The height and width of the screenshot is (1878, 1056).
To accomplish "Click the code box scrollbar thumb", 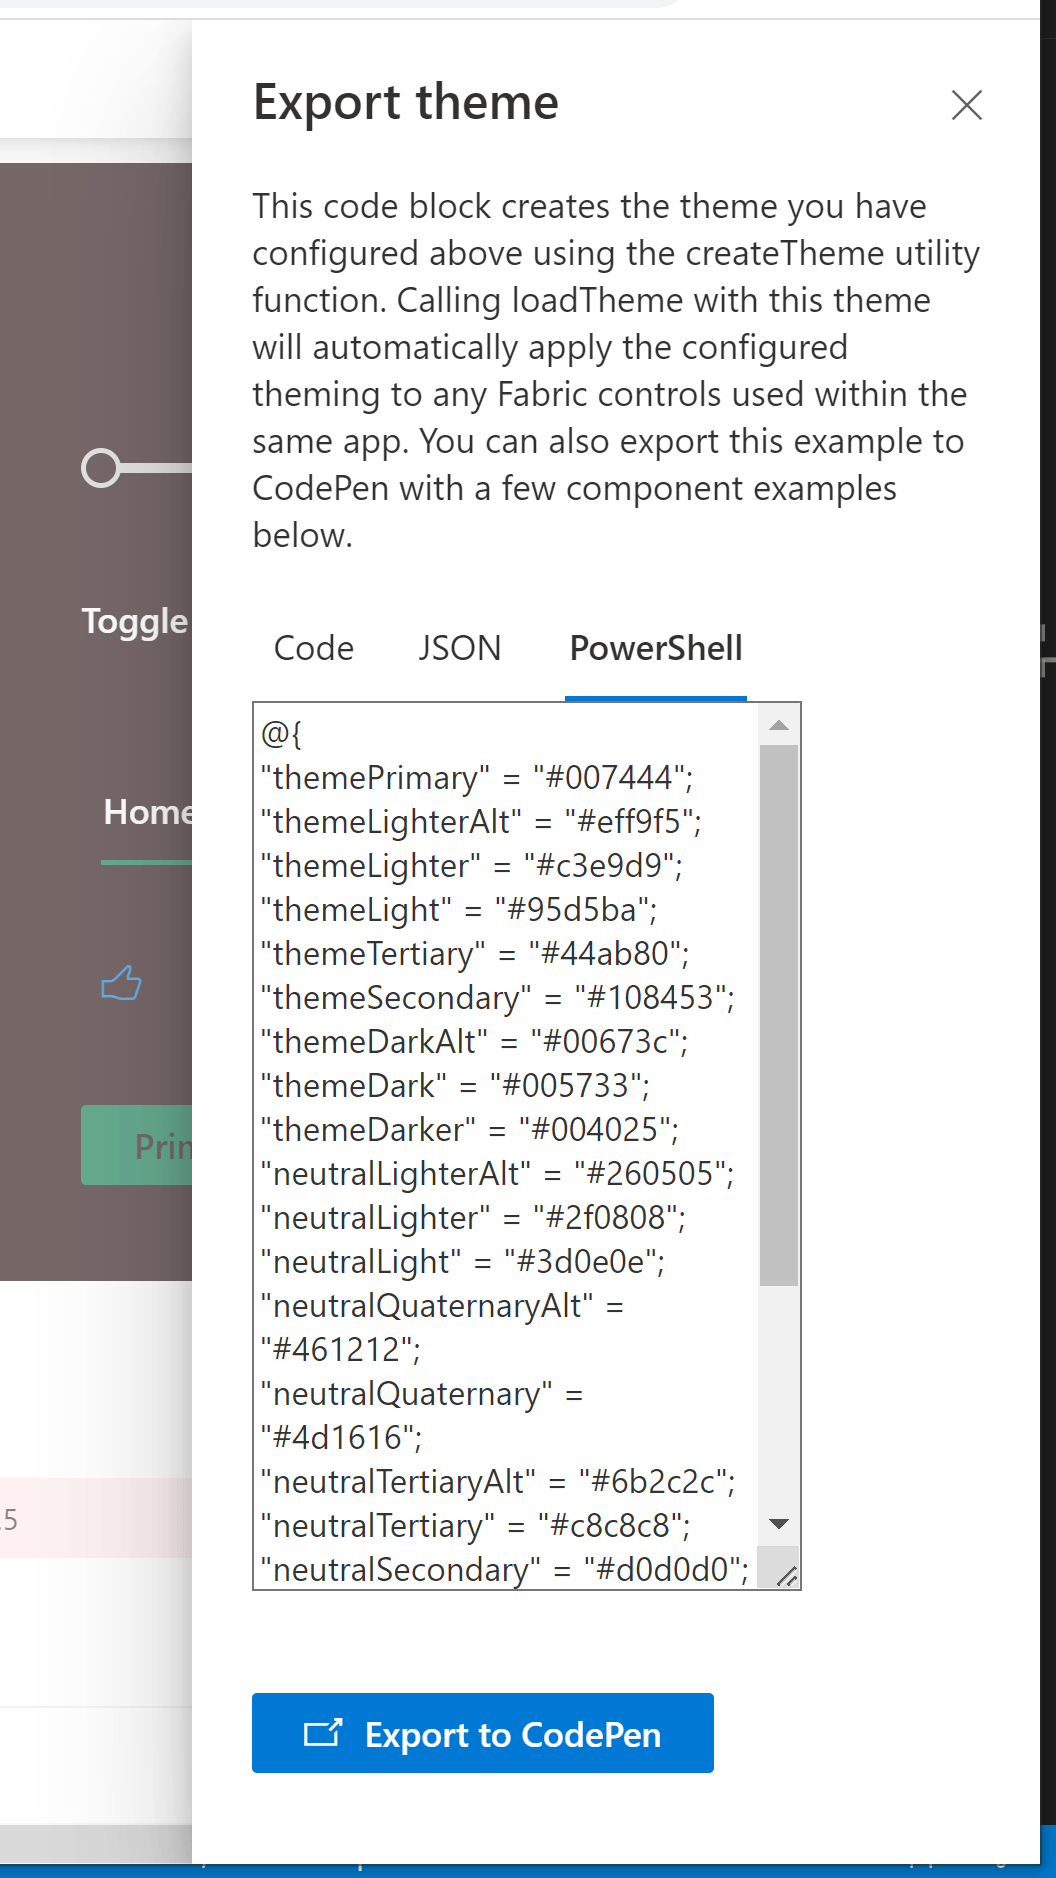I will point(779,1015).
